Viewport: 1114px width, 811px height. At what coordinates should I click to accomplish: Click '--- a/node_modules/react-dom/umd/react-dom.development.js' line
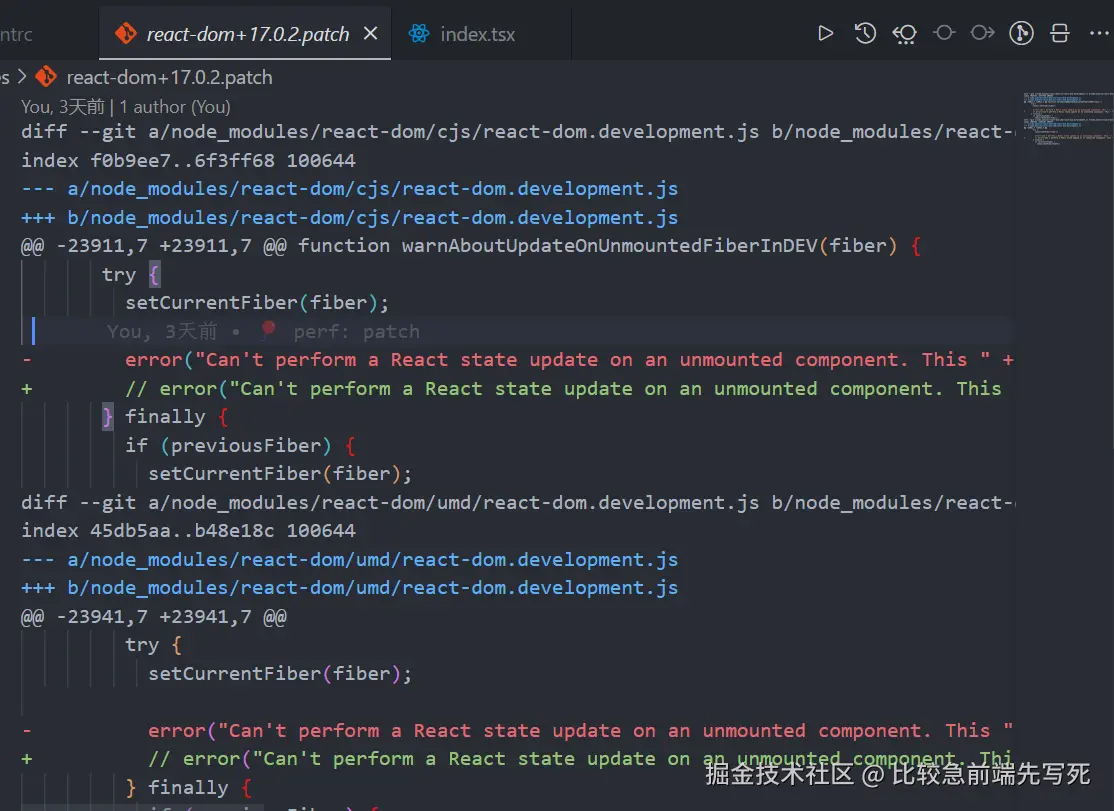350,560
